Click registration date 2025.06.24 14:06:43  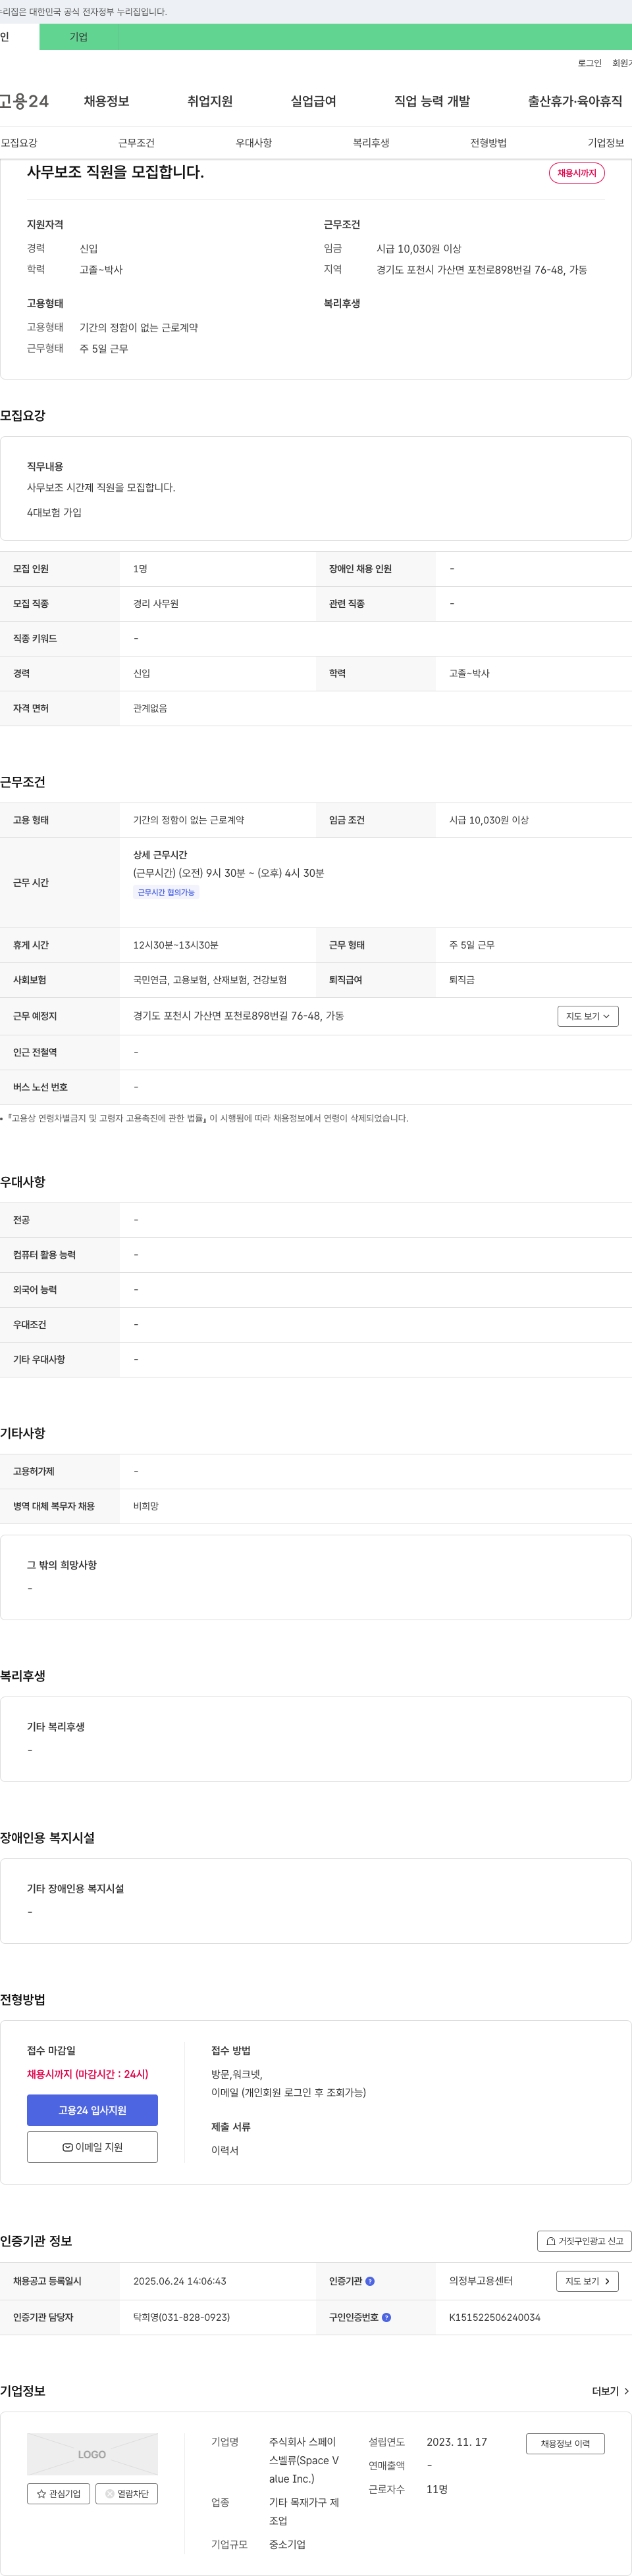(x=180, y=2281)
